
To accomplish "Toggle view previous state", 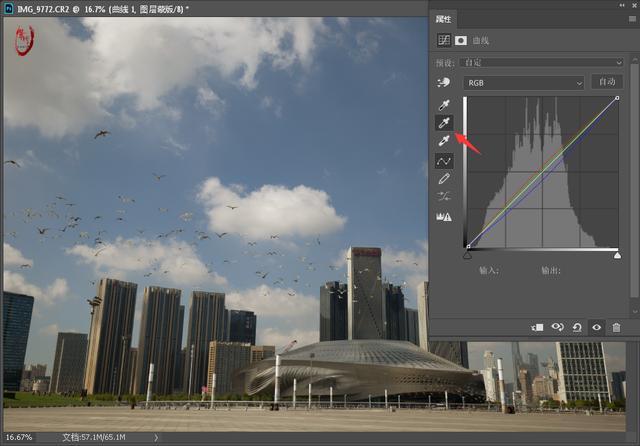I will [558, 327].
